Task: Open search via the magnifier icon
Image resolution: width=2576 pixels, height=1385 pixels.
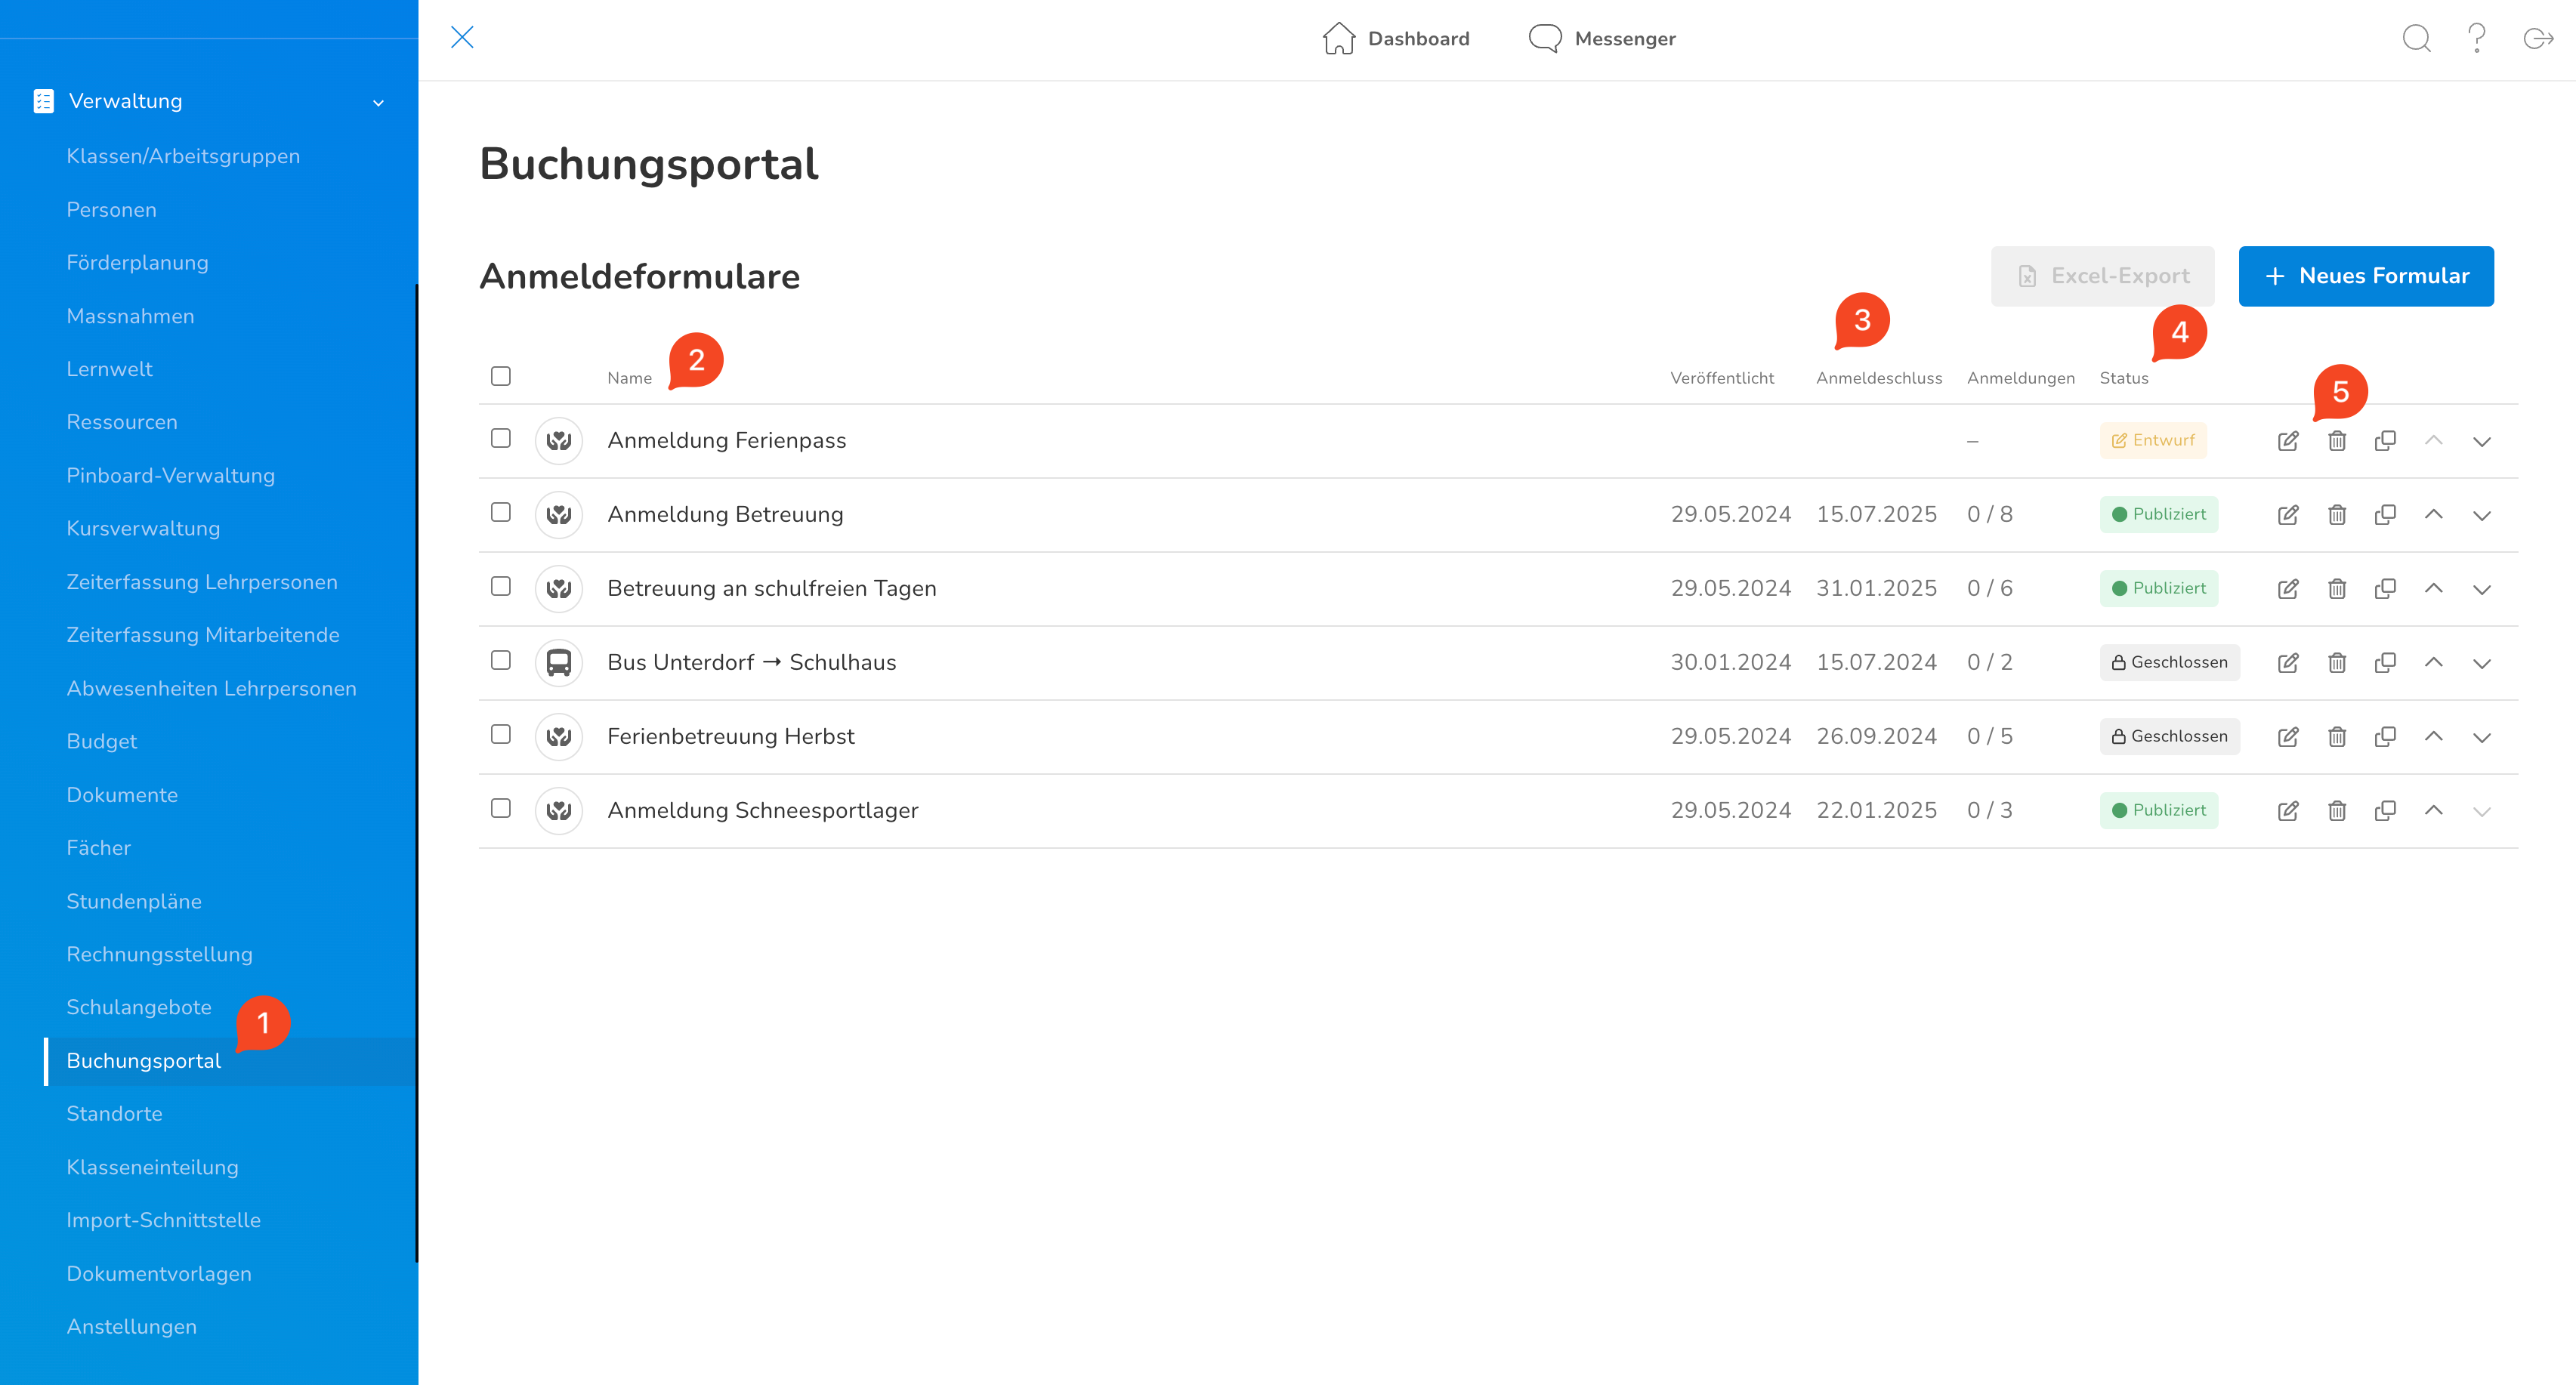Action: tap(2416, 39)
